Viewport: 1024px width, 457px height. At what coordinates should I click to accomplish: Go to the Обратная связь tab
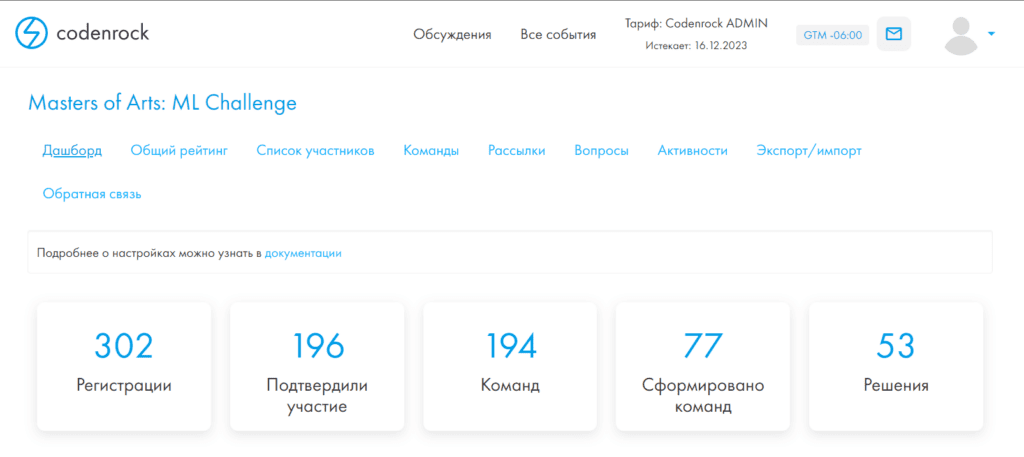click(92, 194)
